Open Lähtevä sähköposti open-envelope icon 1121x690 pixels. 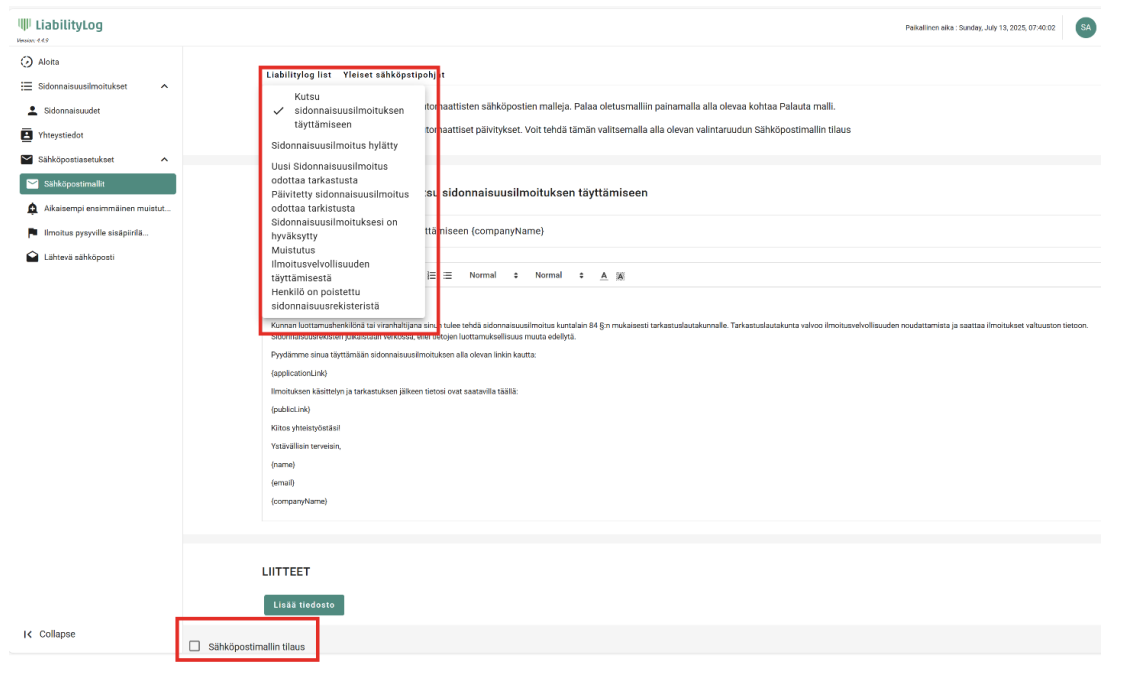[x=33, y=257]
